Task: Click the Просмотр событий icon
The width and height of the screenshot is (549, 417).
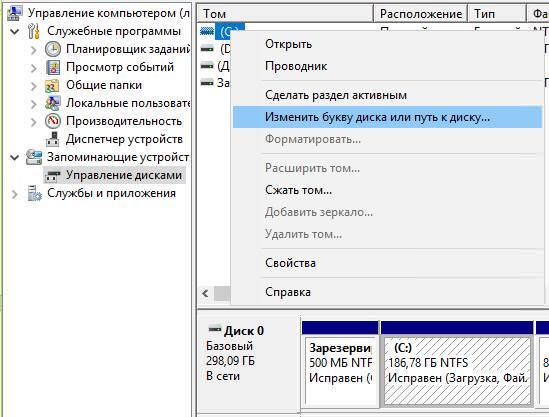Action: (x=53, y=67)
